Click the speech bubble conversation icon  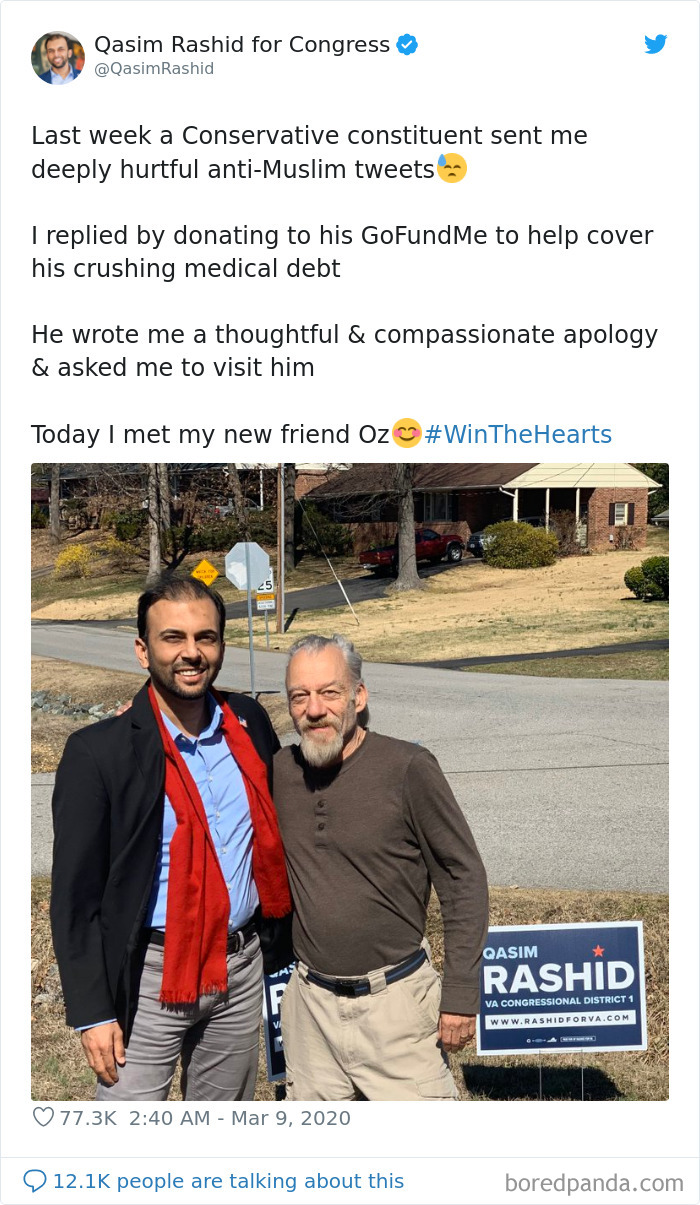[x=34, y=1181]
